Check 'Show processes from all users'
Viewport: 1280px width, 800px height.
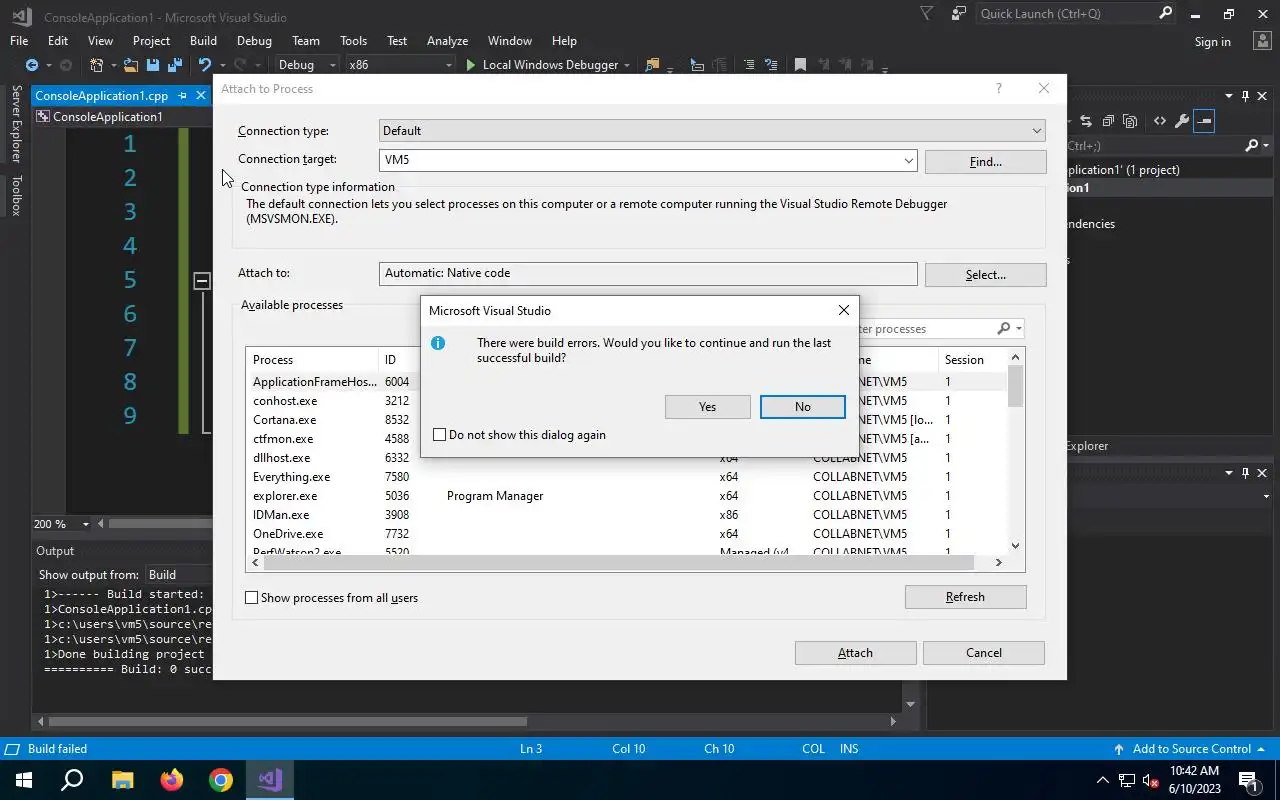(x=252, y=598)
